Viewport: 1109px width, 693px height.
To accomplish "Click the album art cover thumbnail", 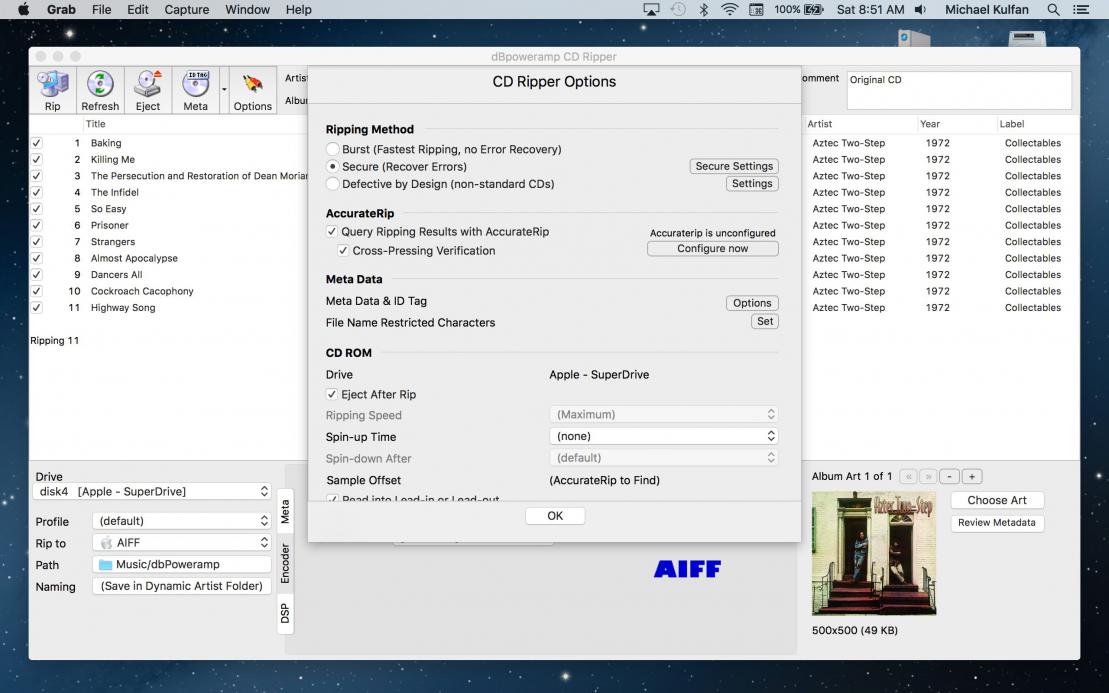I will [873, 552].
